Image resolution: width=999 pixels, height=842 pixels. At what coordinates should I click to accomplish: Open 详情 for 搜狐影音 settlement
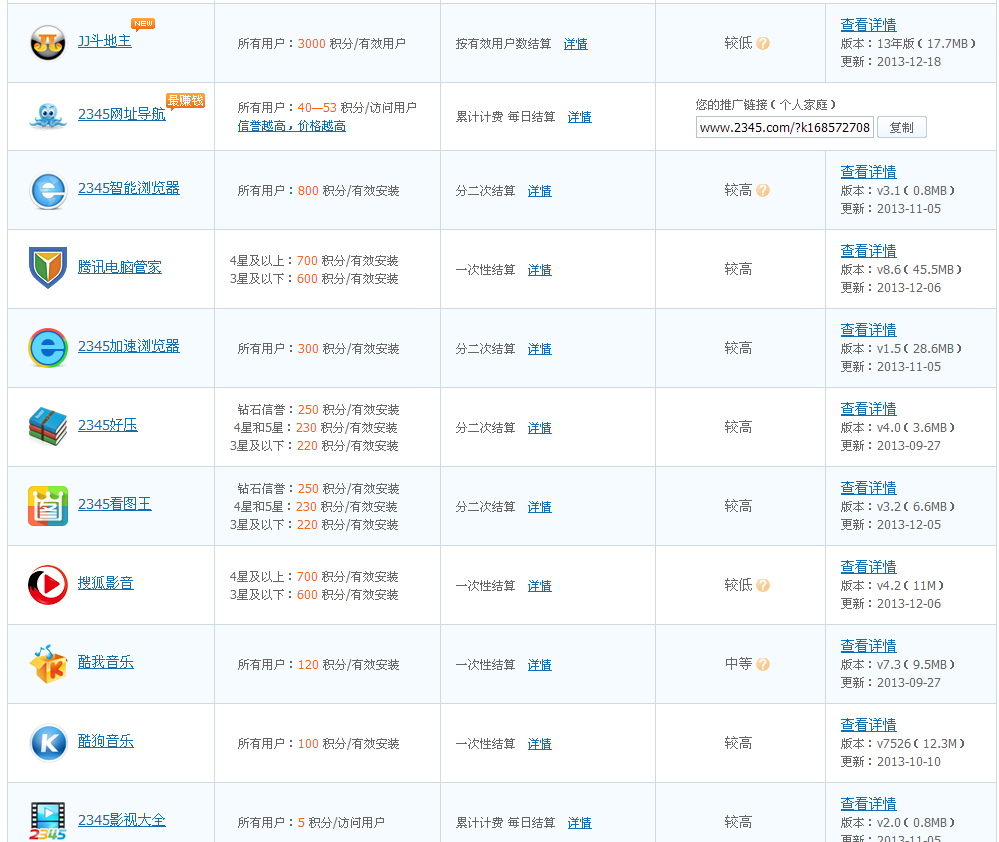click(x=540, y=586)
